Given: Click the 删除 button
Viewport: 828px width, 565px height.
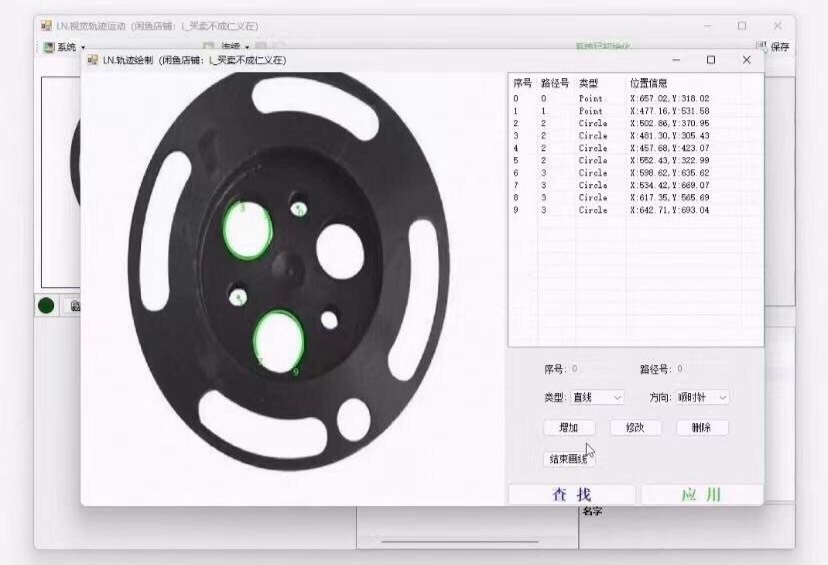Looking at the screenshot, I should coord(702,427).
